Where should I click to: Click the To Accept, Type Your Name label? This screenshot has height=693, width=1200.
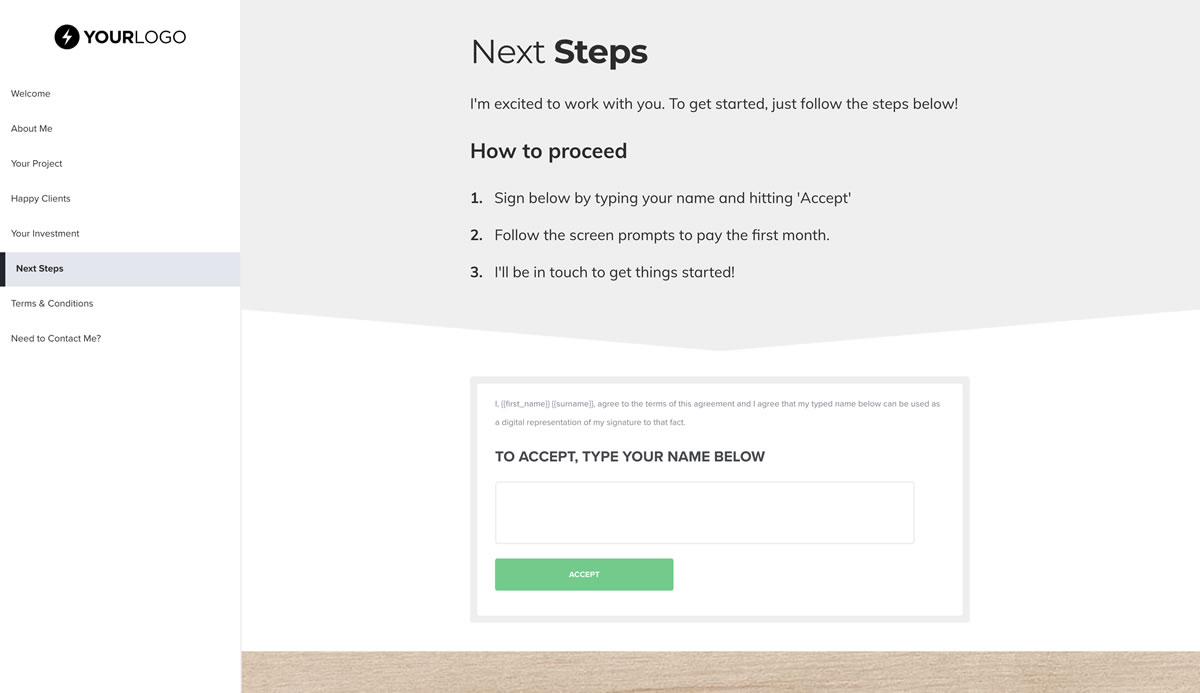pyautogui.click(x=630, y=457)
